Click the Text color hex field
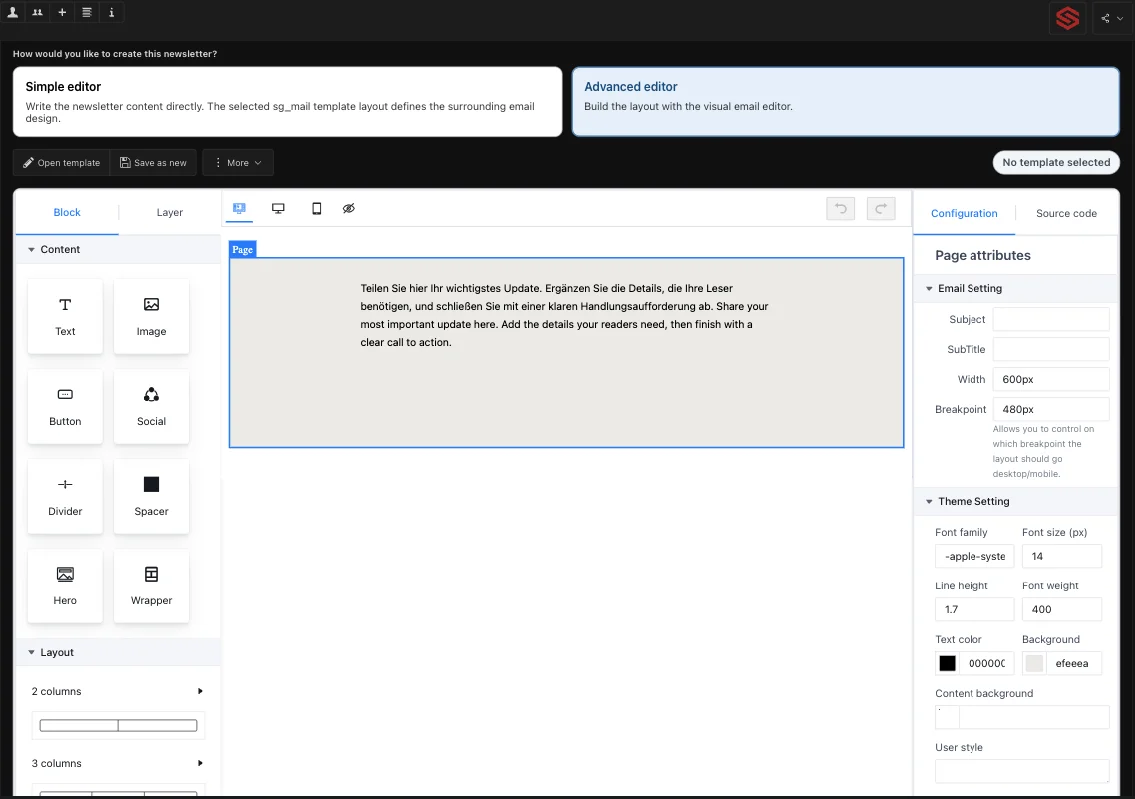The height and width of the screenshot is (799, 1135). (987, 663)
